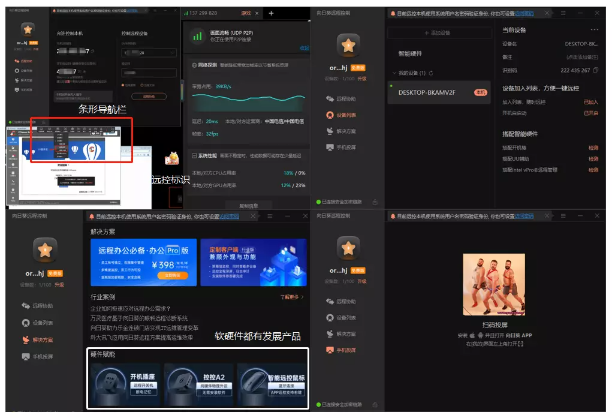612x418 pixels.
Task: Select the DESKTOP-BKAMV2F device entry
Action: pyautogui.click(x=426, y=91)
